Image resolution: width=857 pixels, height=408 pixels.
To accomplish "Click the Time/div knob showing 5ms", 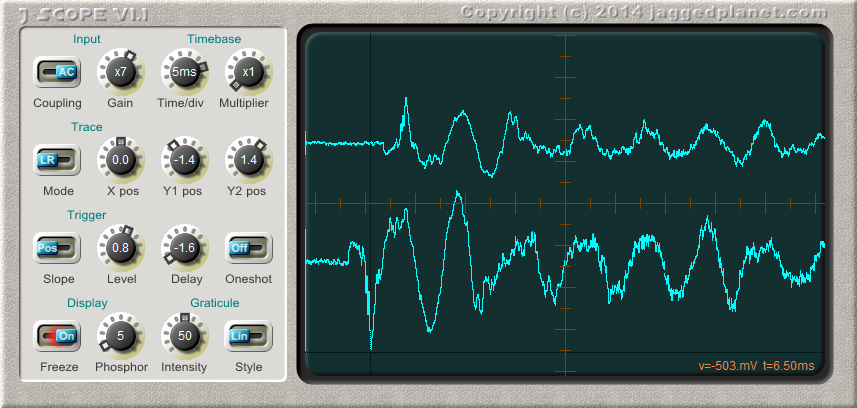I will click(184, 72).
